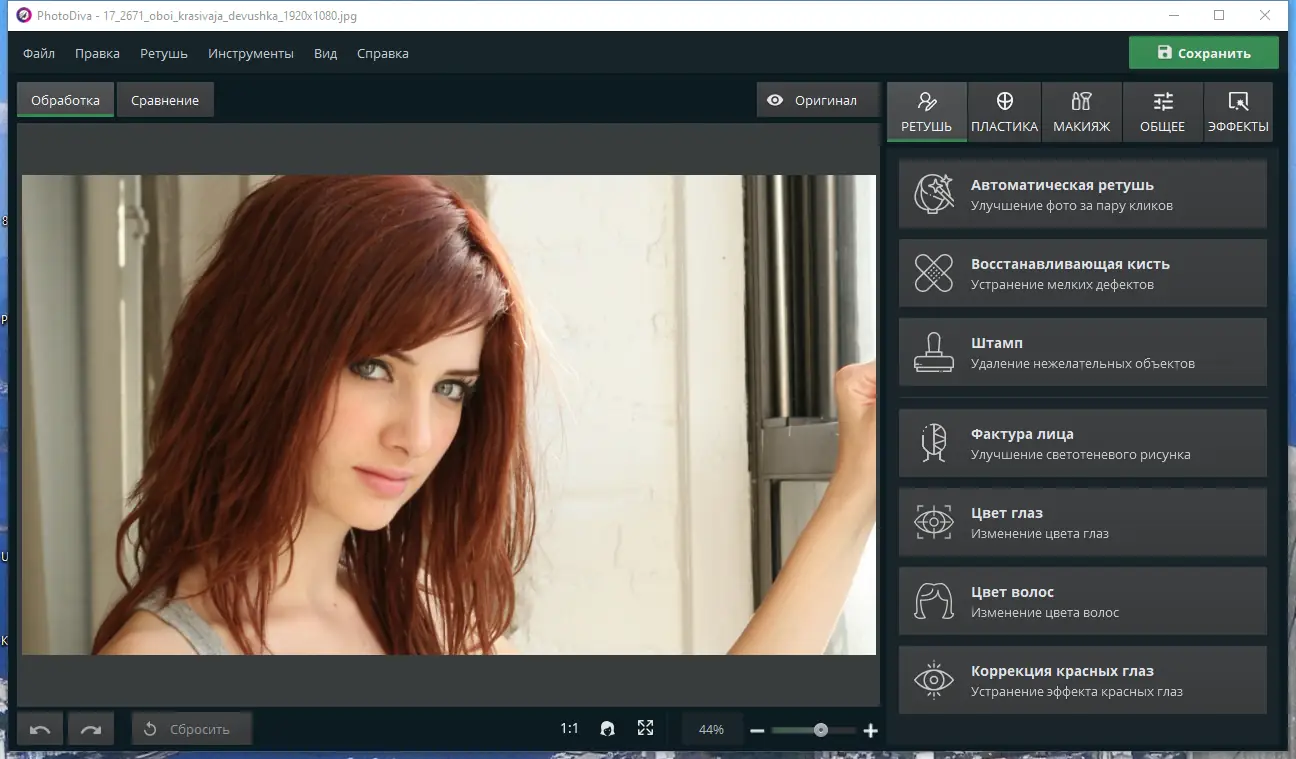Select the Штамп stamp tool icon

pos(933,351)
